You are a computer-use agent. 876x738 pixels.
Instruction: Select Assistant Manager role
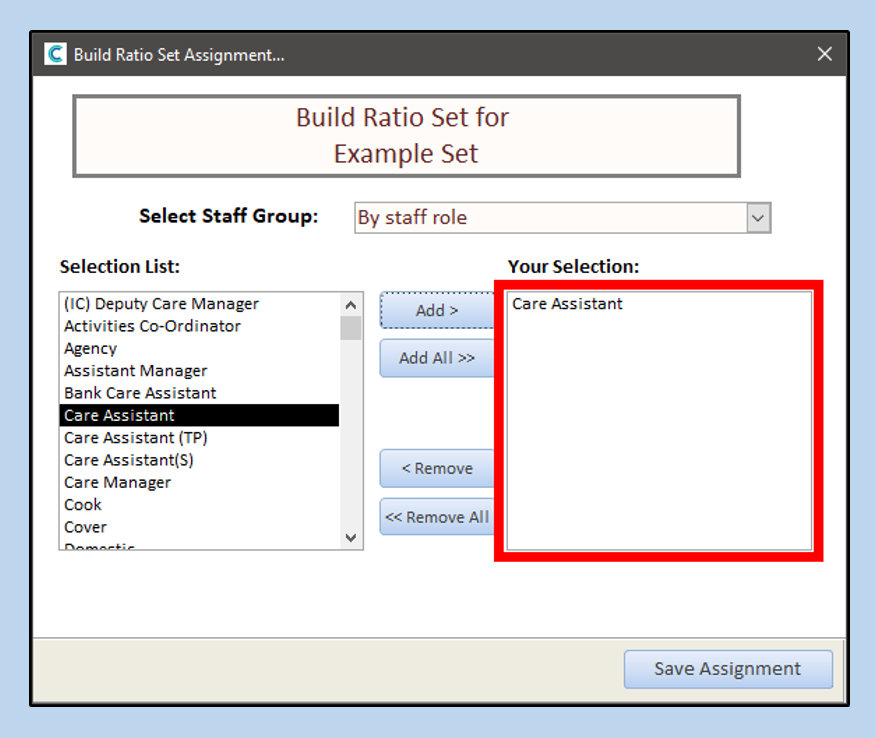tap(135, 371)
